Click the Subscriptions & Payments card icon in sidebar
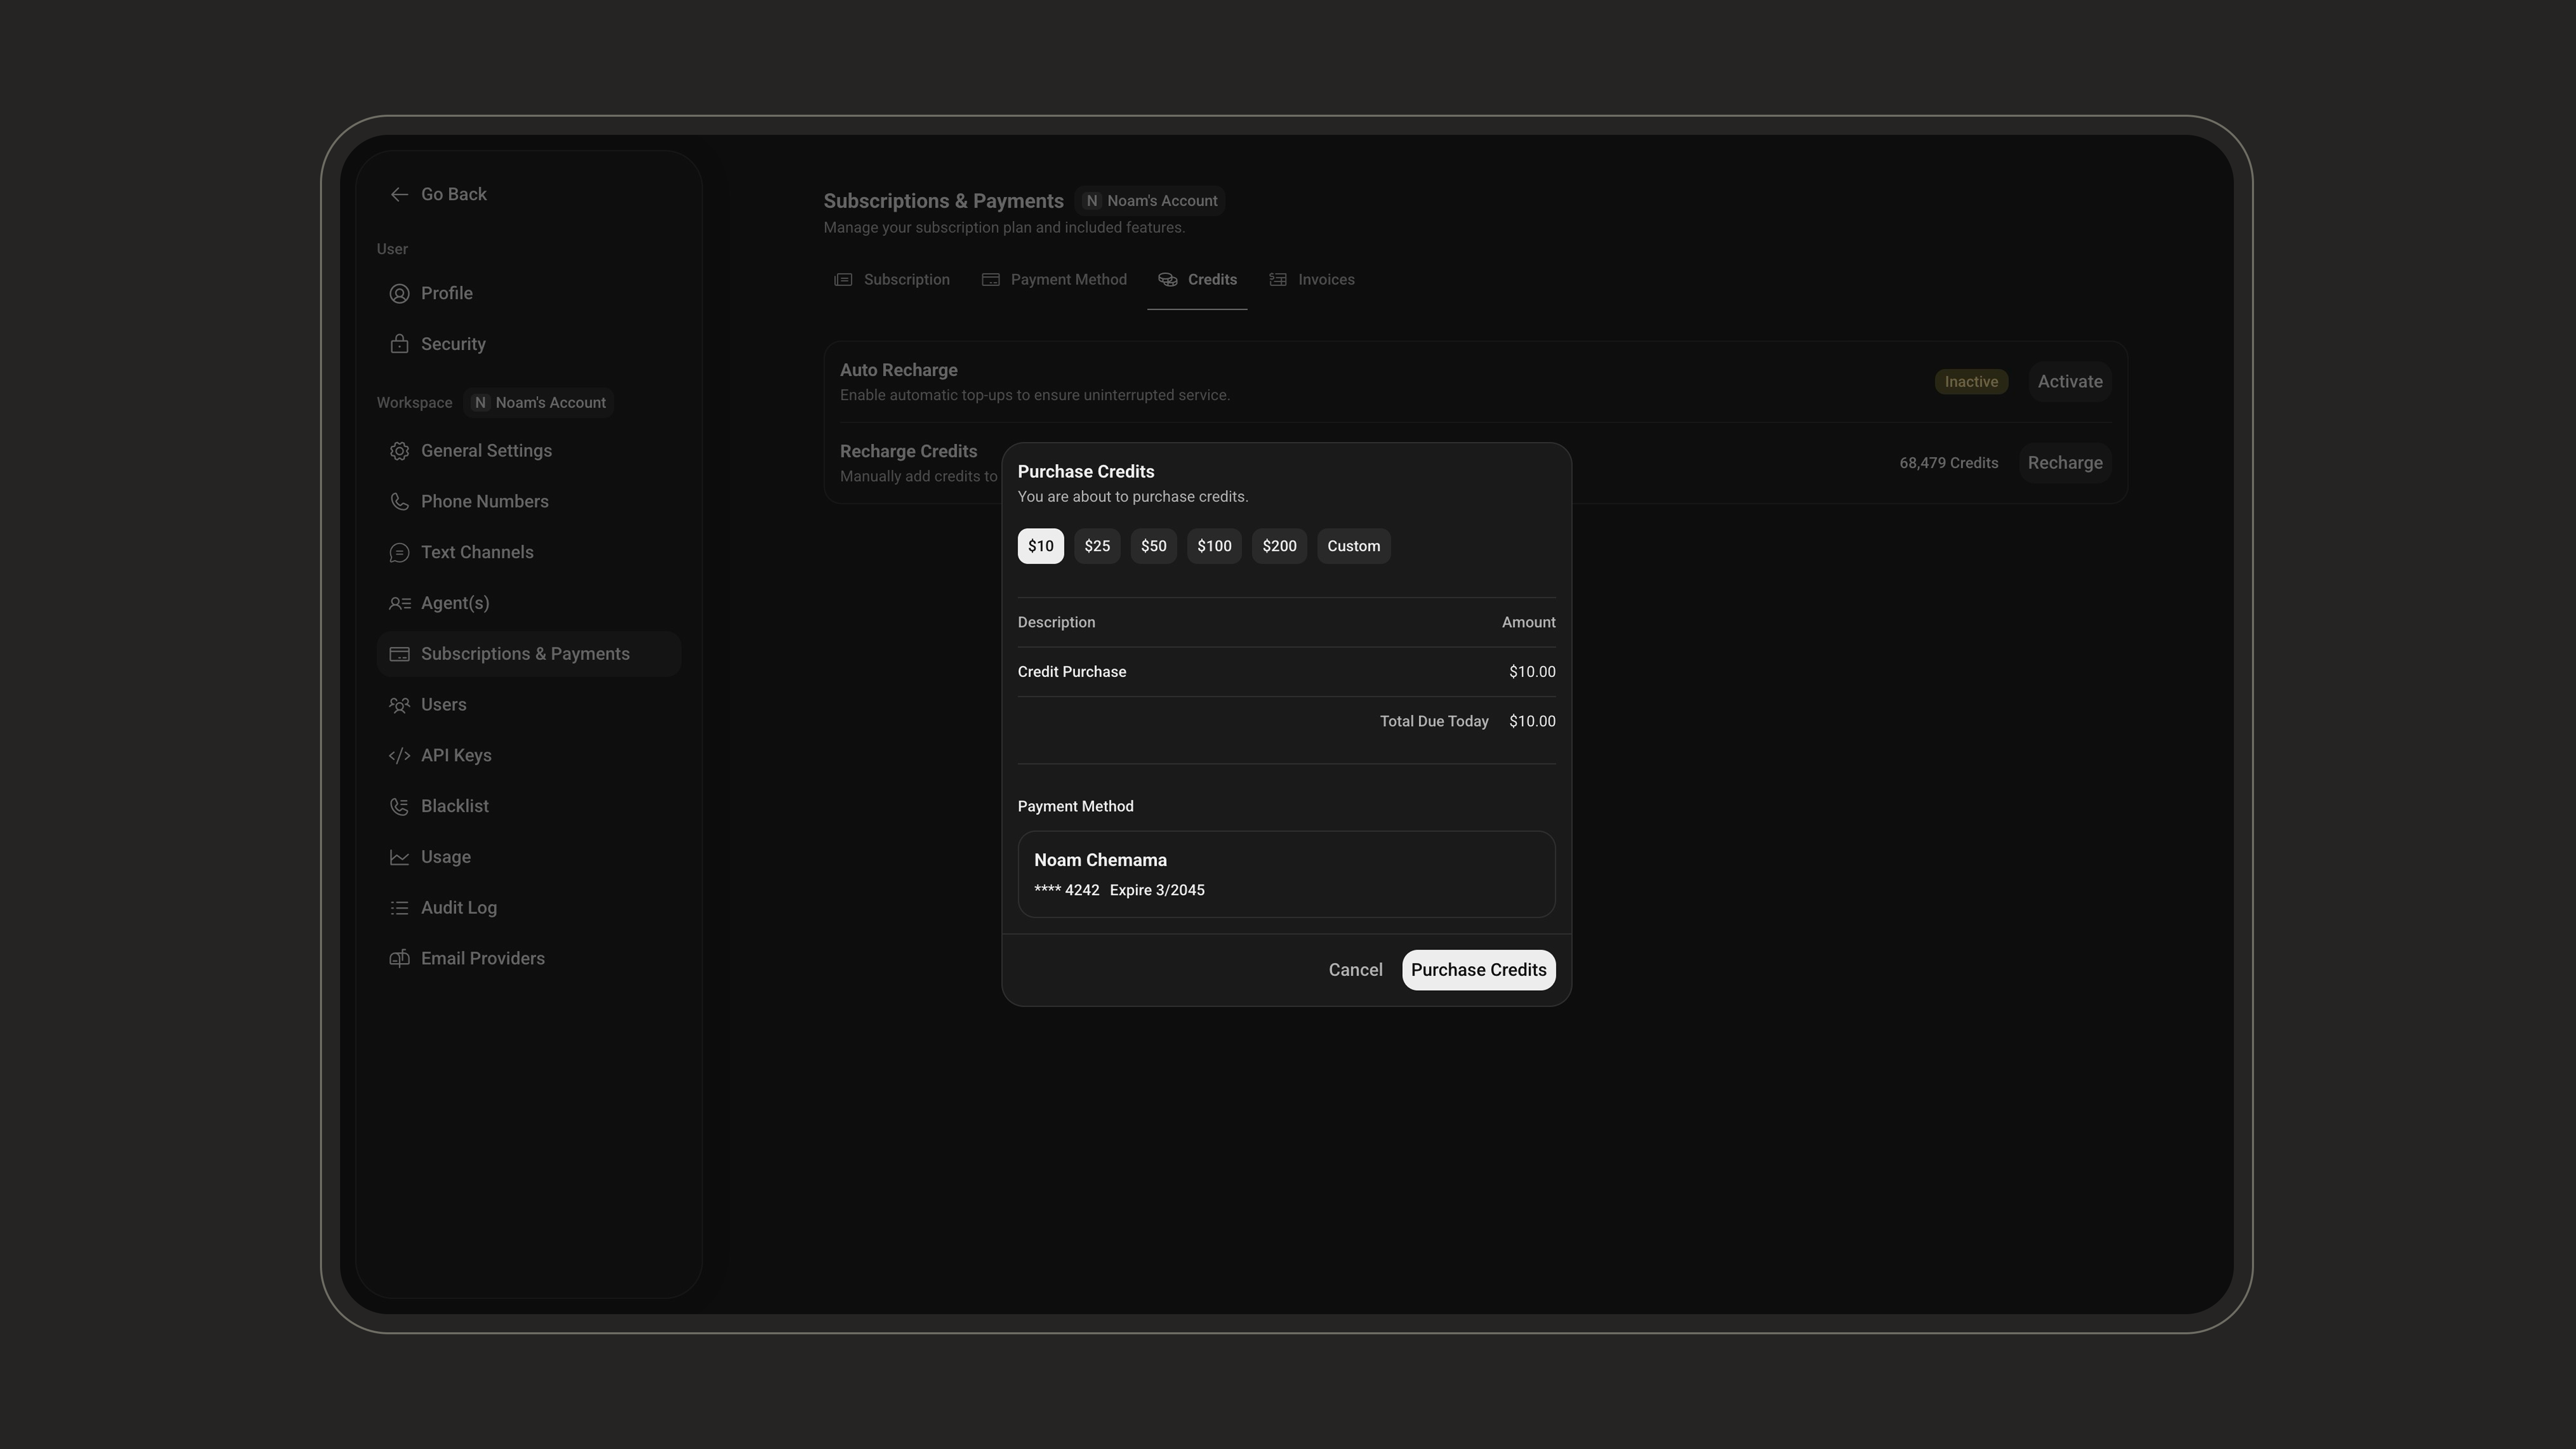2576x1449 pixels. 399,654
